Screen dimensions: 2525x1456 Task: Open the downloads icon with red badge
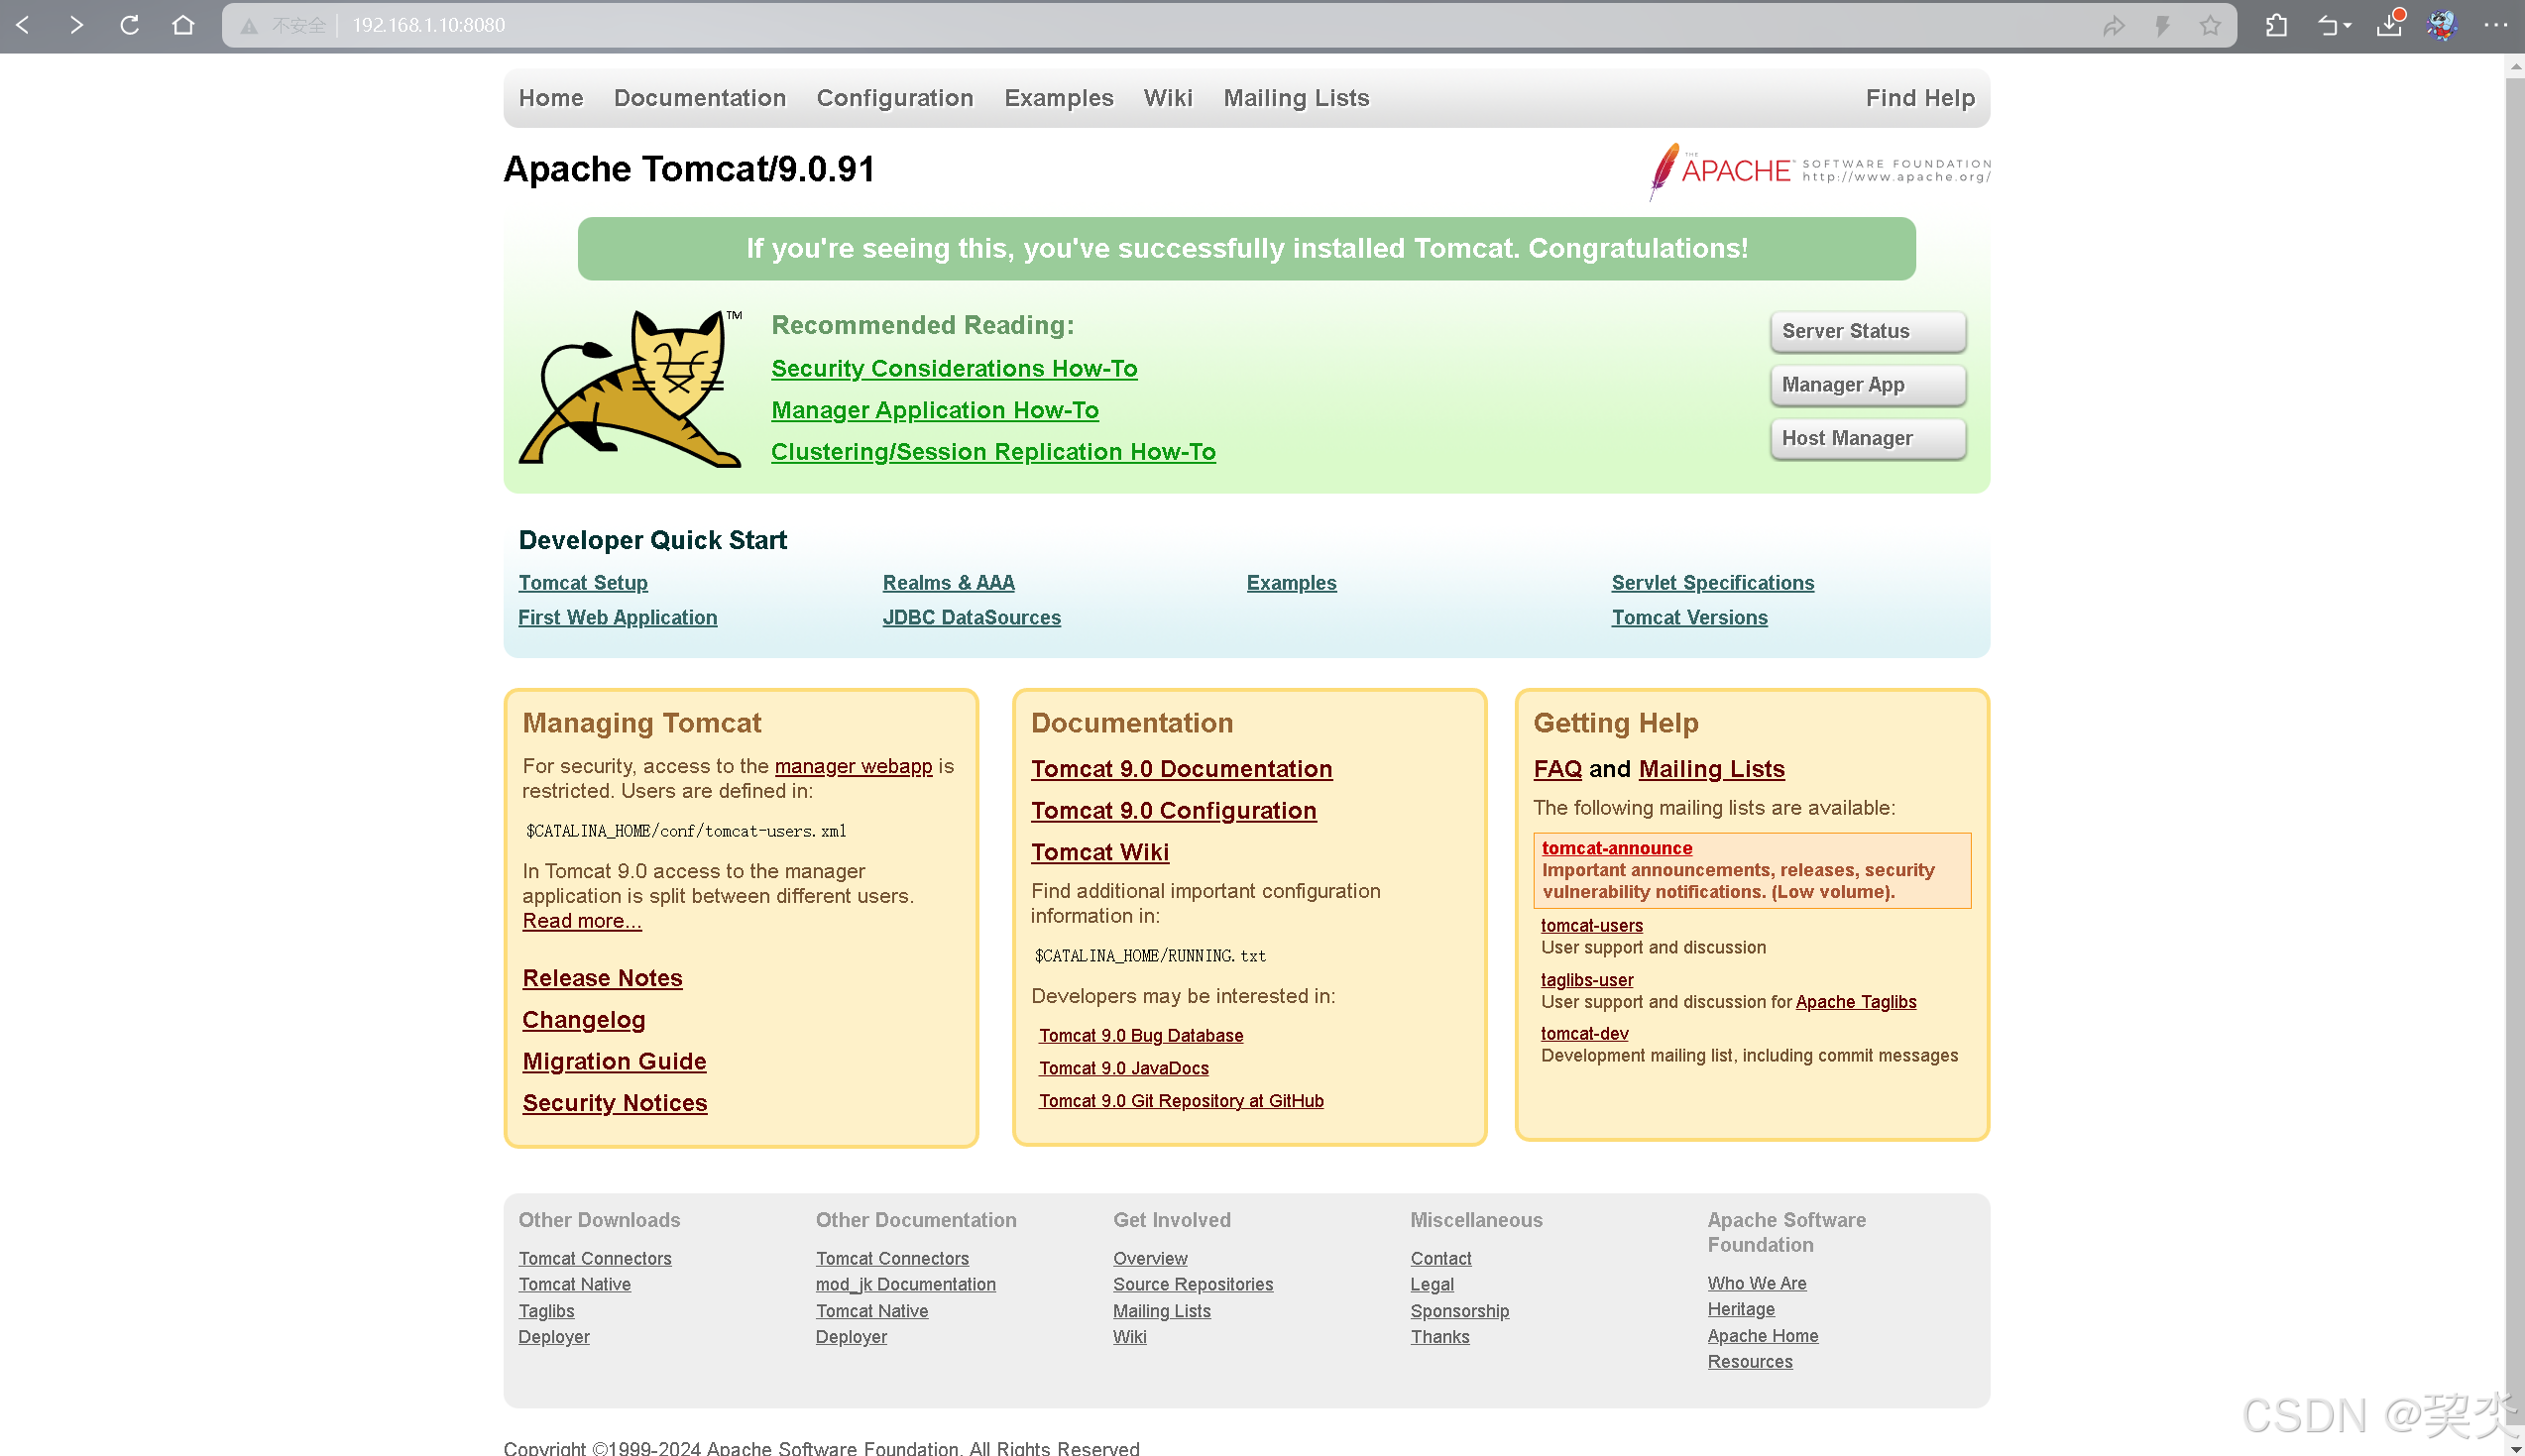tap(2390, 25)
